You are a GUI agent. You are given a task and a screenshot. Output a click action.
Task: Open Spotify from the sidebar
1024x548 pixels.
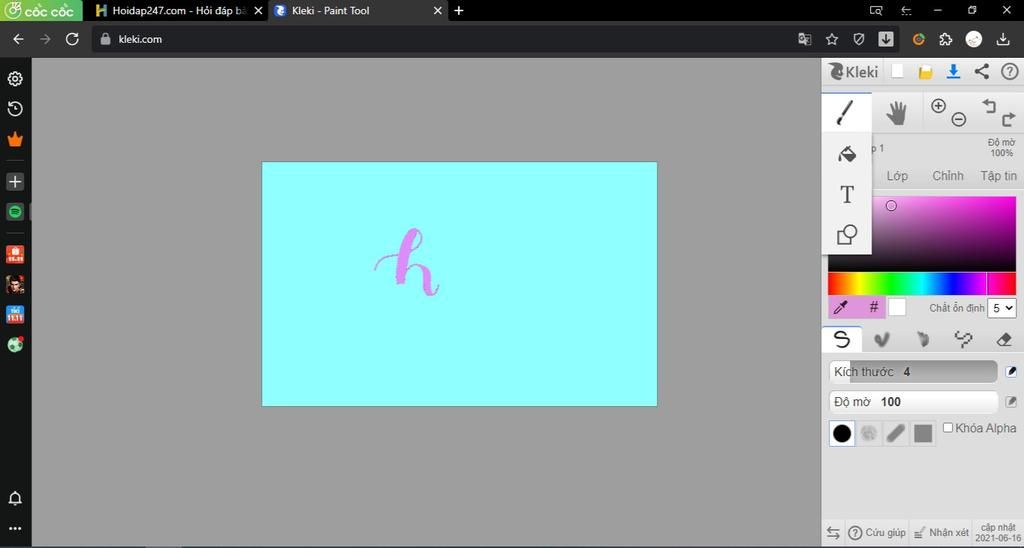(x=15, y=212)
